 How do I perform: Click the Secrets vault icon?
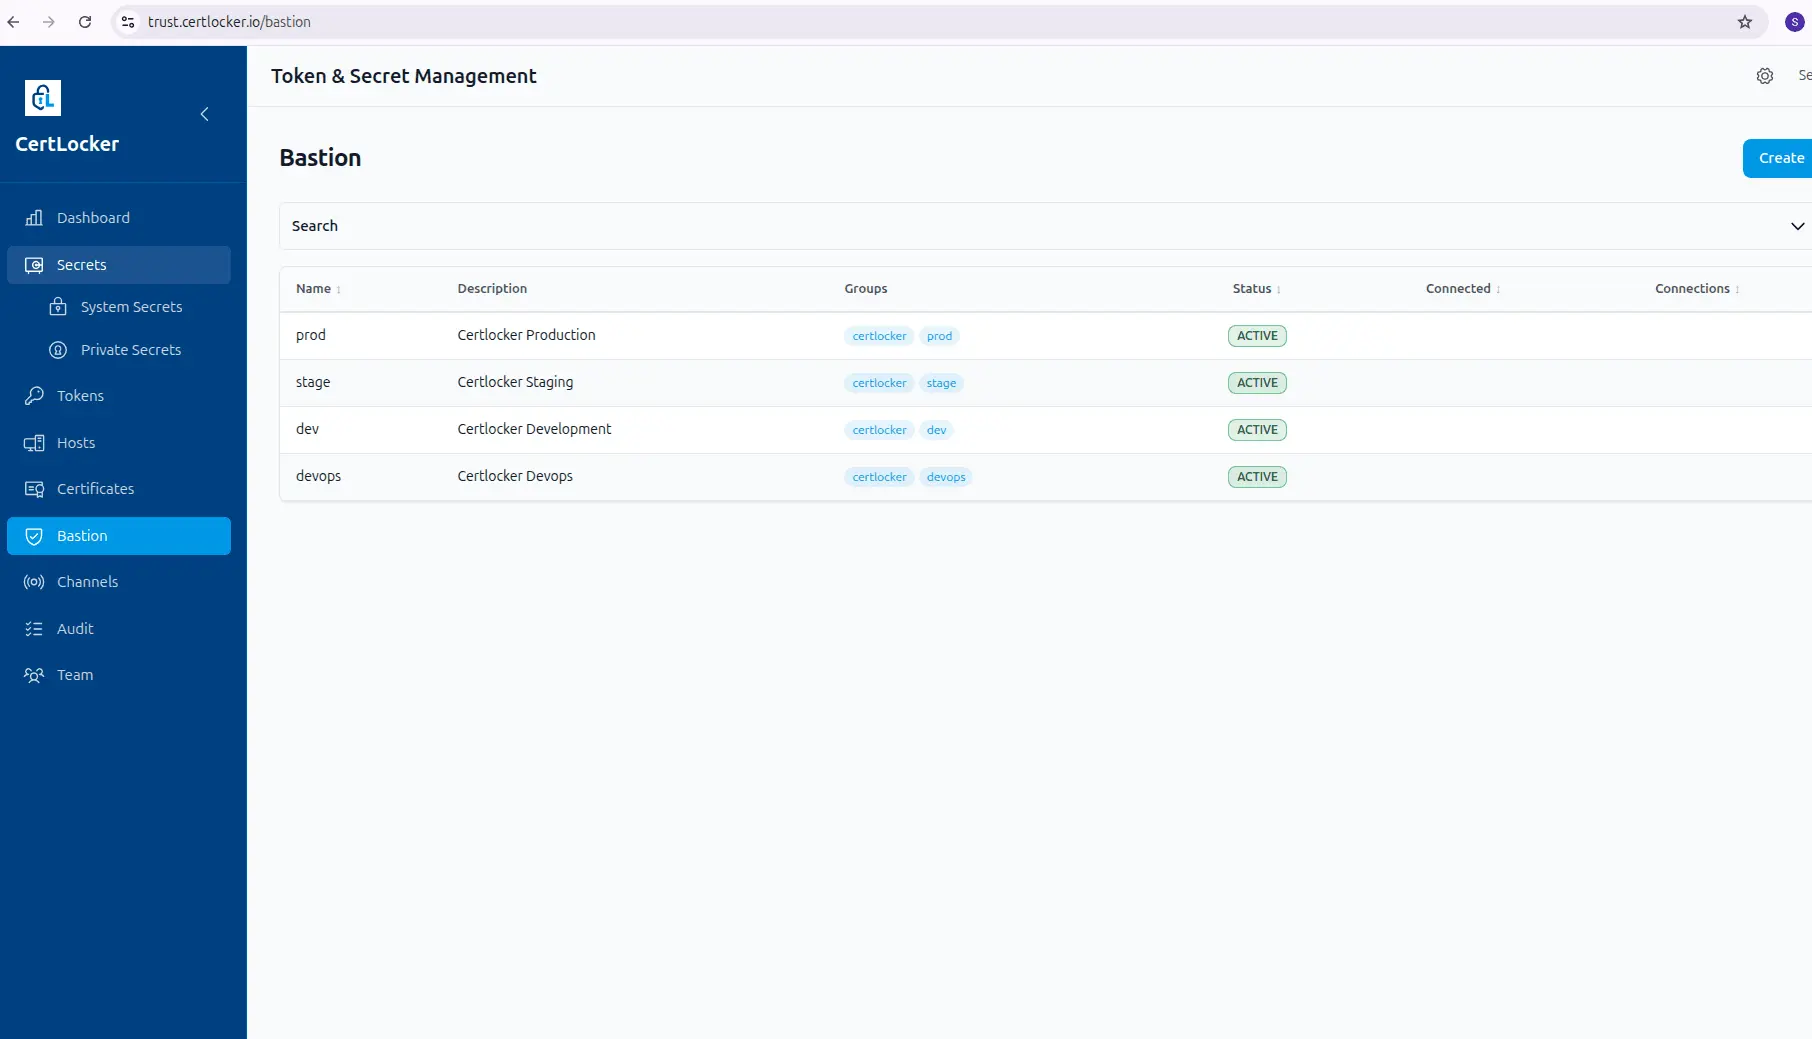[34, 265]
